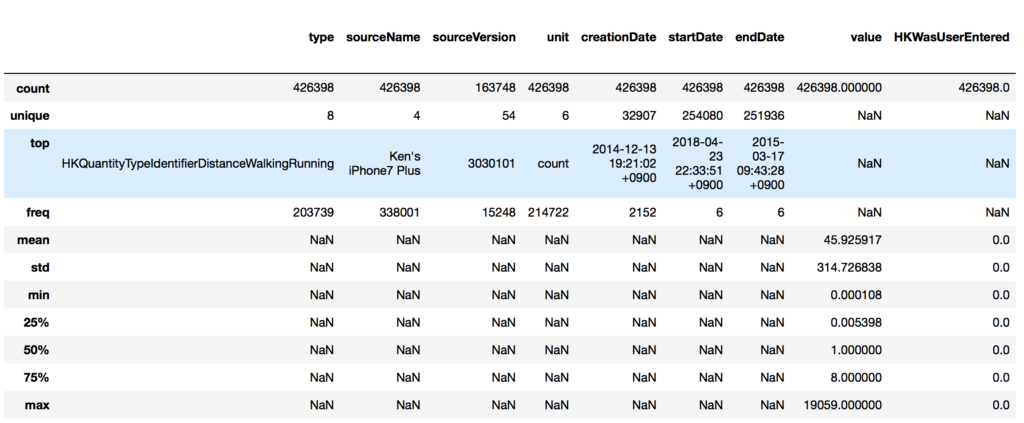The image size is (1024, 423).
Task: Click the 'creationDate' column header
Action: coord(618,37)
